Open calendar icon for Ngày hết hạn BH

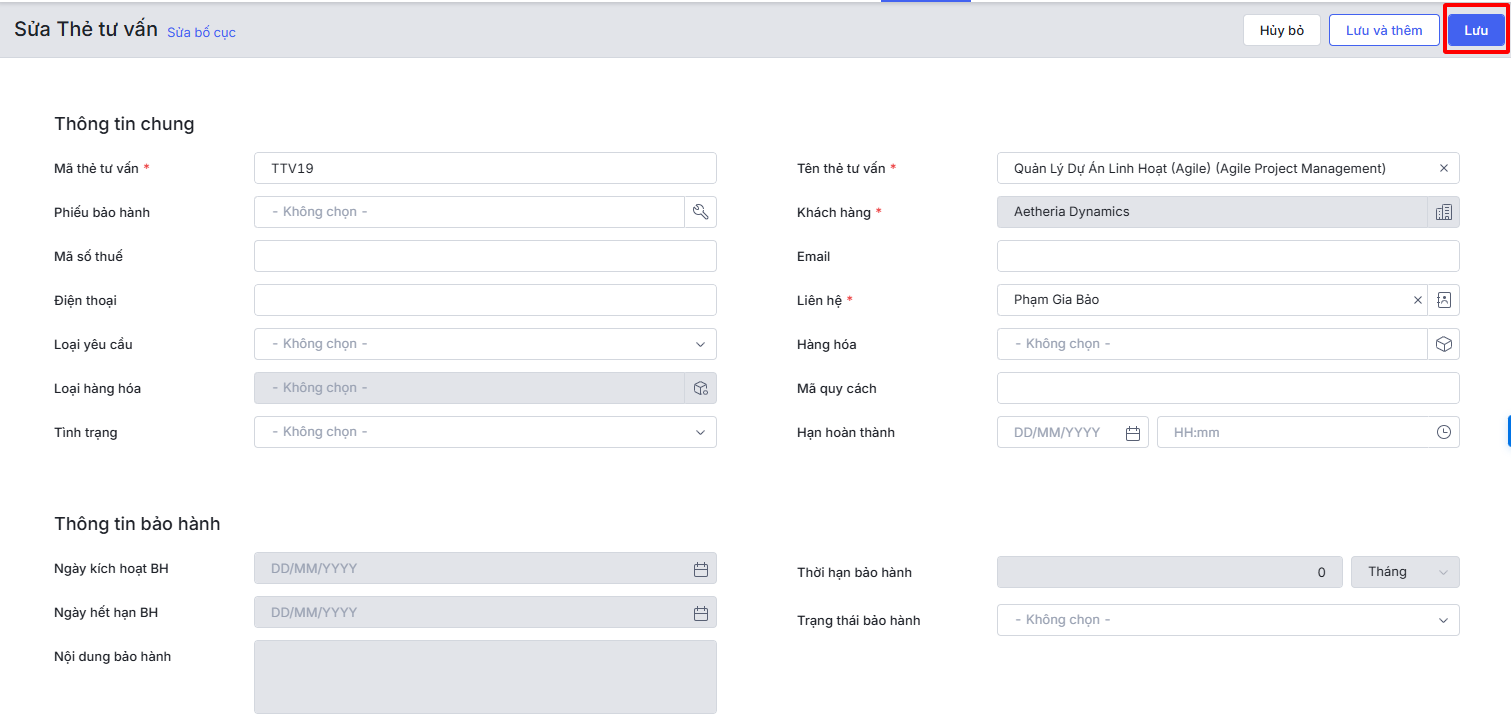[700, 613]
